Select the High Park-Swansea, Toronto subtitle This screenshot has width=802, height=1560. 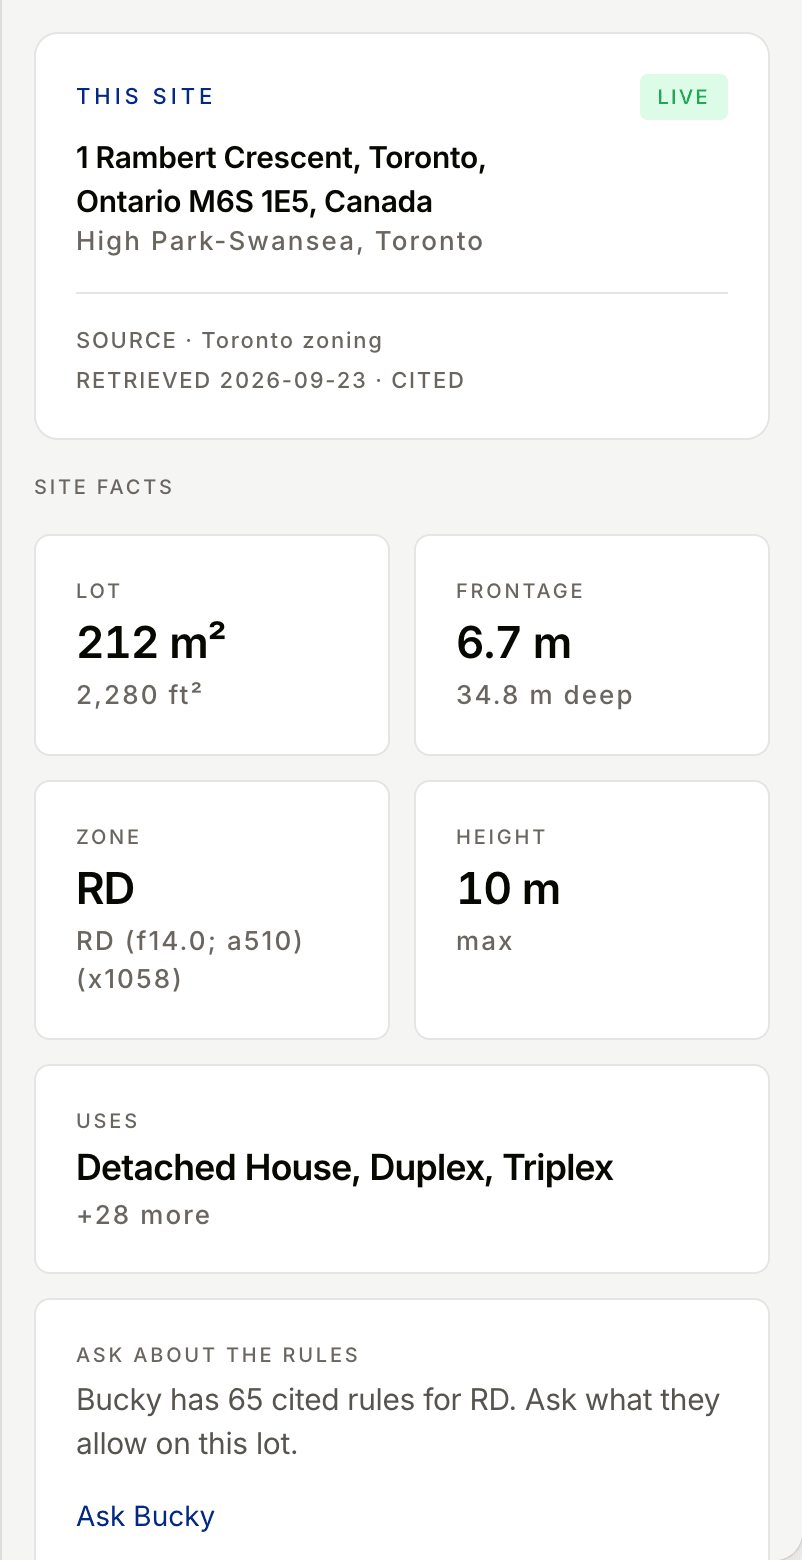click(x=280, y=241)
